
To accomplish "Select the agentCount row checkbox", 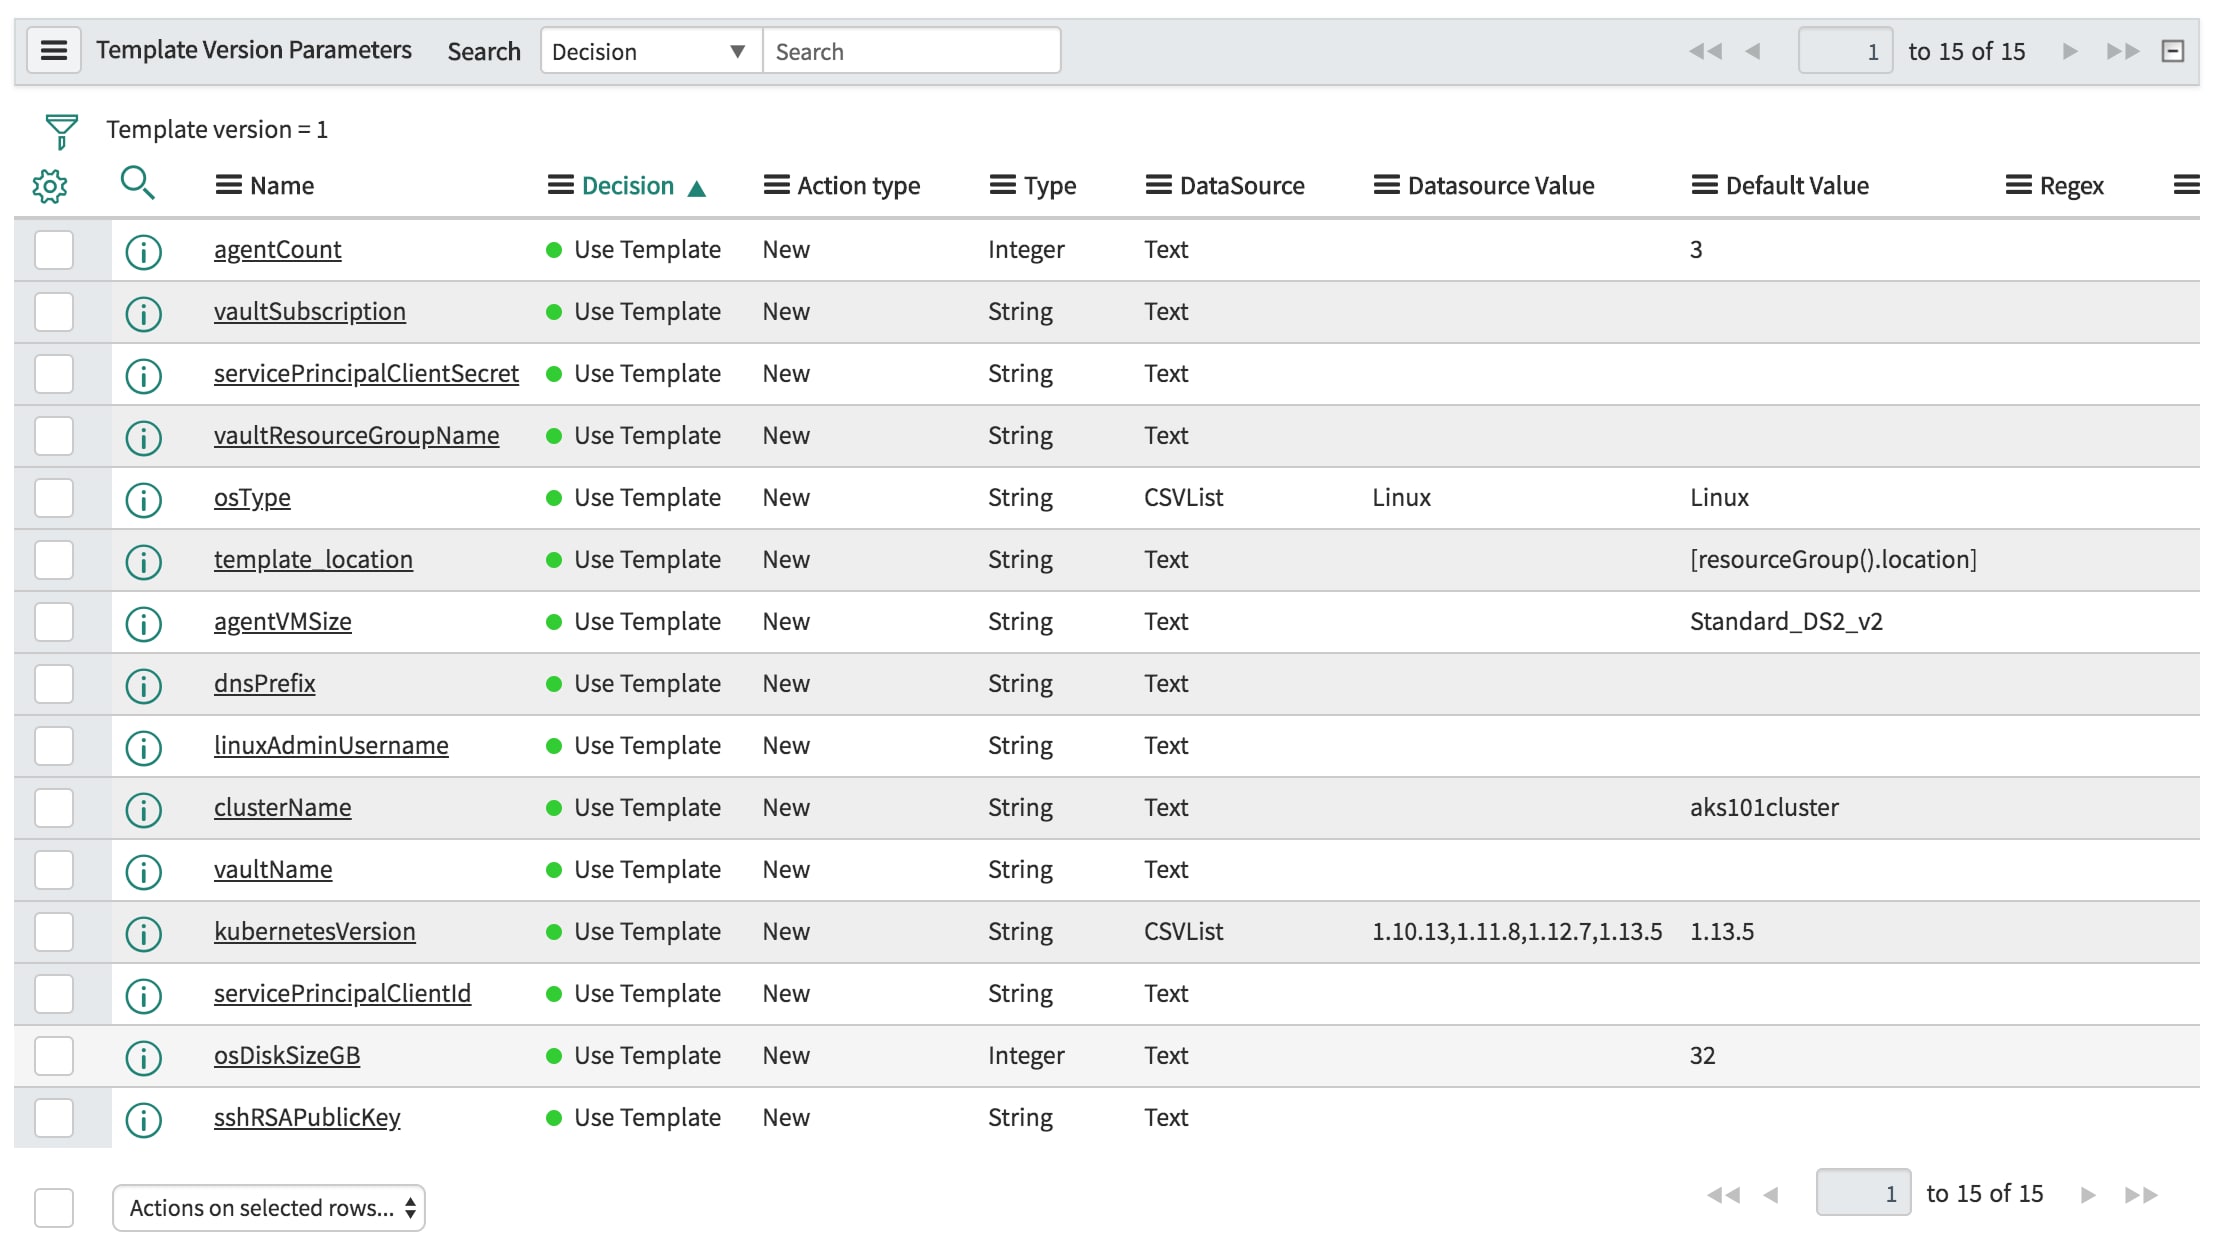I will click(54, 250).
